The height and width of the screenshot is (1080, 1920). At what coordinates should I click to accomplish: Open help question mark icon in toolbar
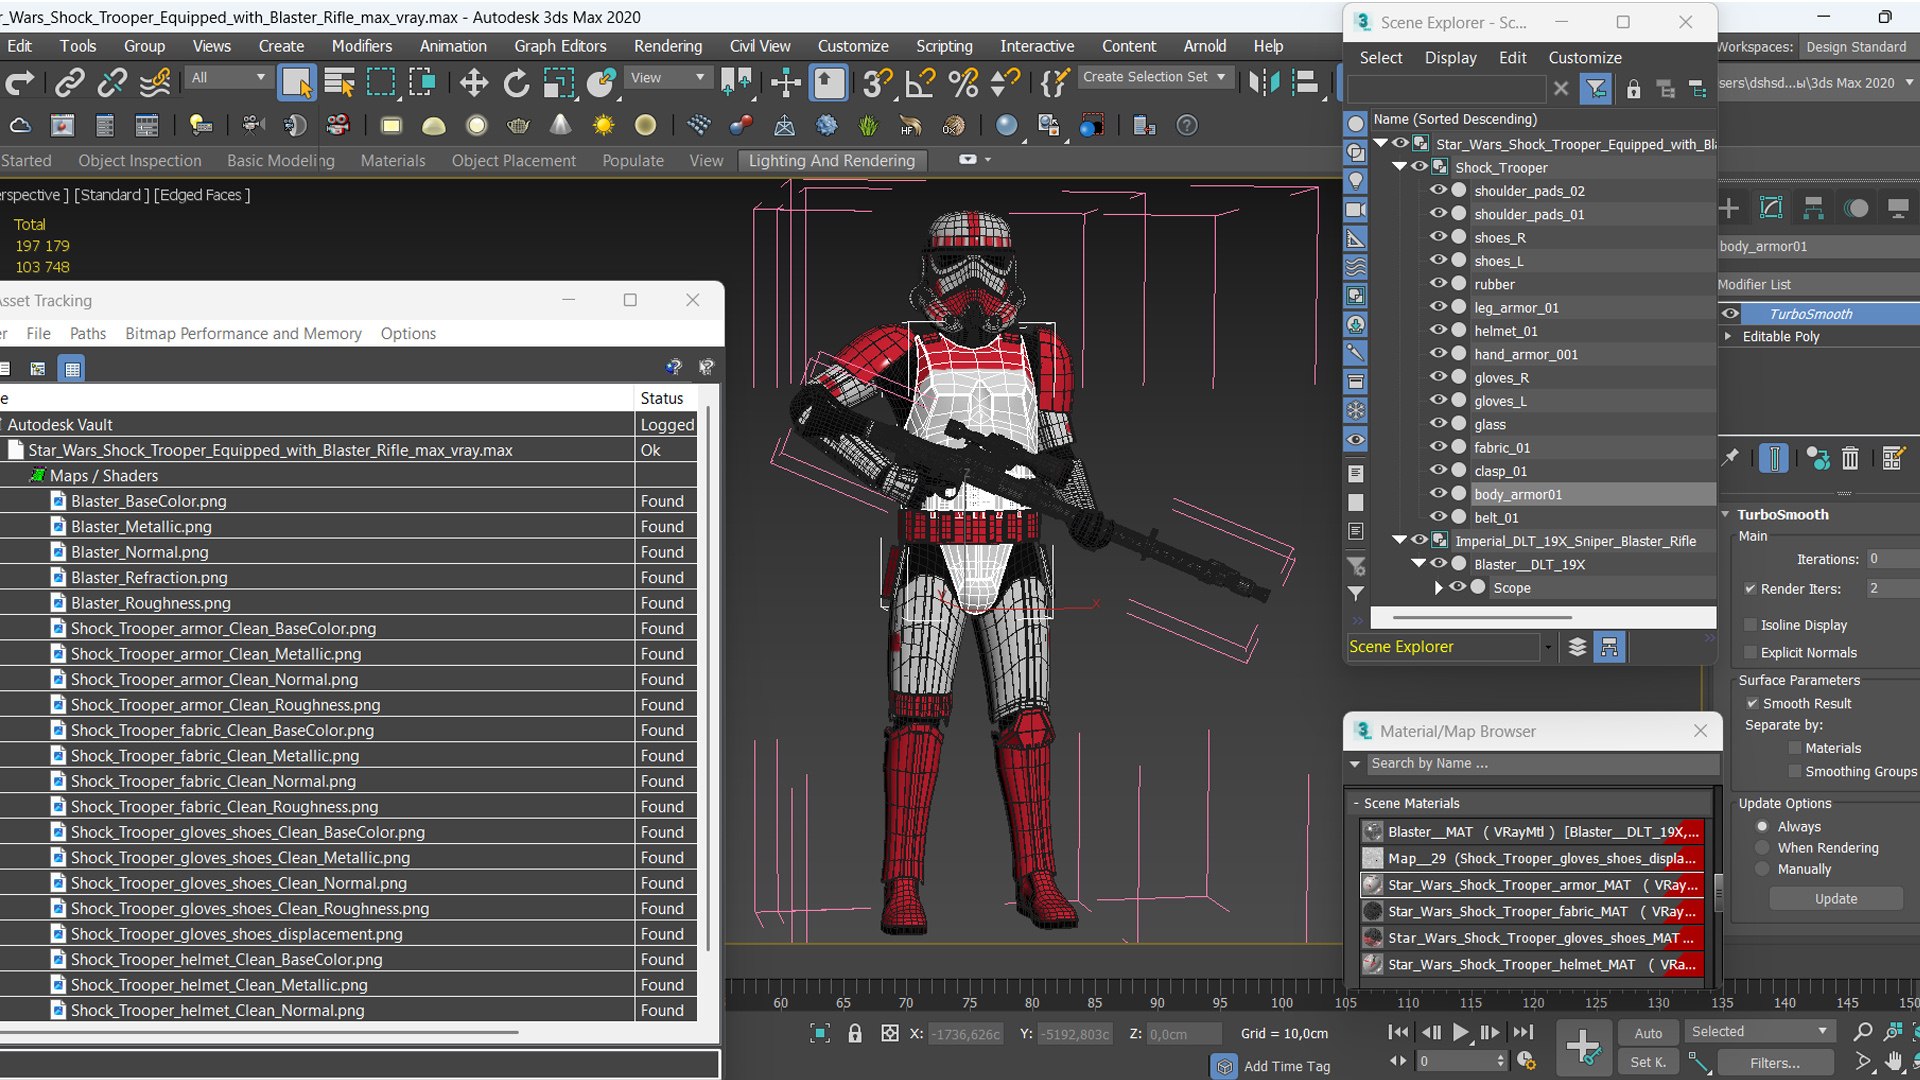coord(1186,126)
